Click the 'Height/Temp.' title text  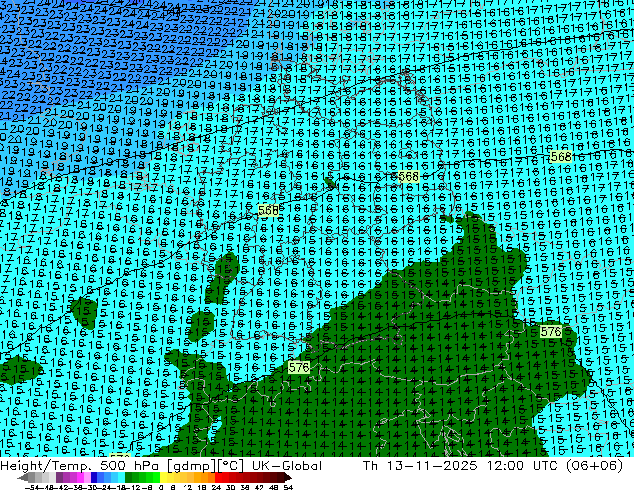(x=45, y=466)
